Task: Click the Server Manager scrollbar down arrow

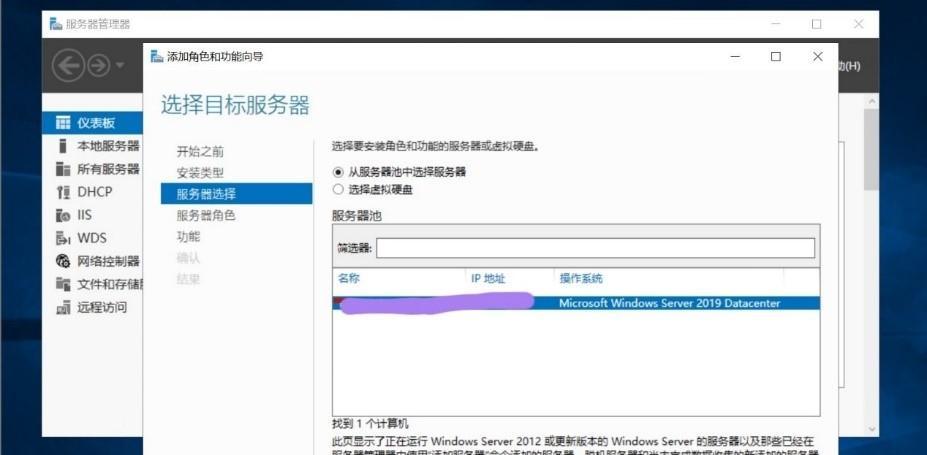Action: point(871,430)
